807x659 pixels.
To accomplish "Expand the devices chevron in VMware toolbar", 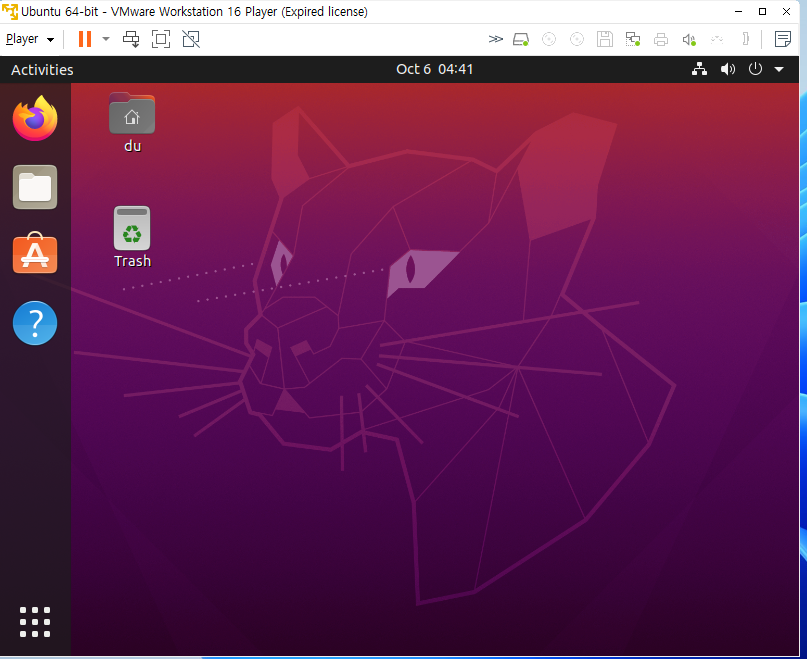I will (x=495, y=39).
